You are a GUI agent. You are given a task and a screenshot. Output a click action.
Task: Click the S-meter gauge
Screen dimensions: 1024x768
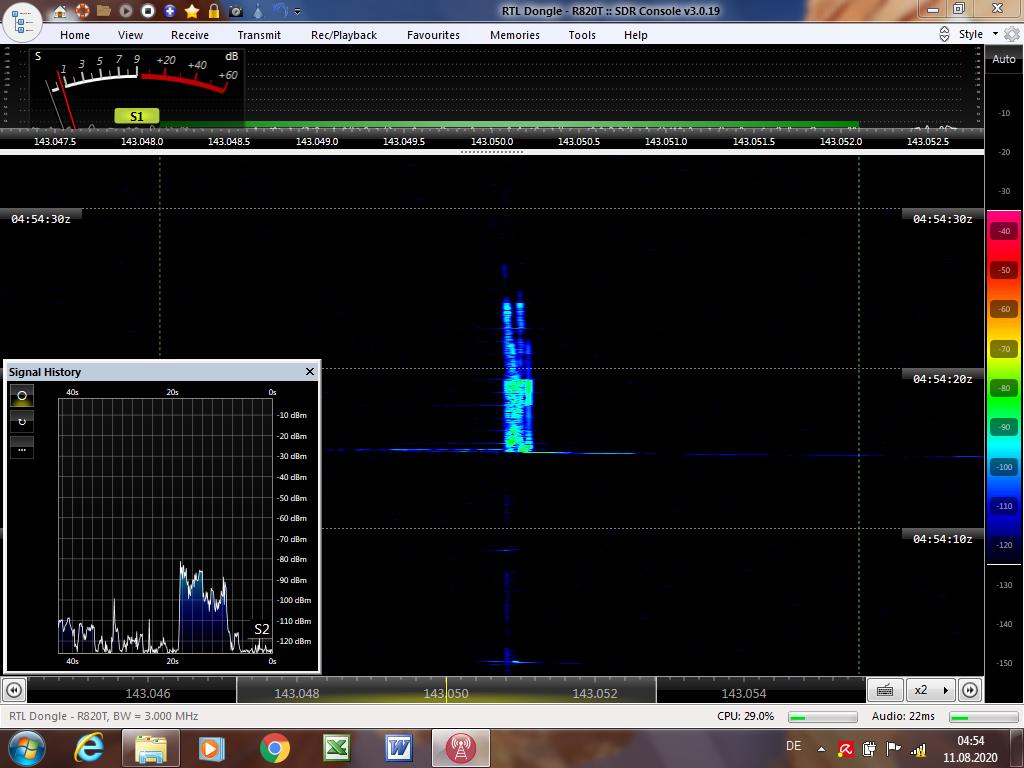click(x=138, y=87)
